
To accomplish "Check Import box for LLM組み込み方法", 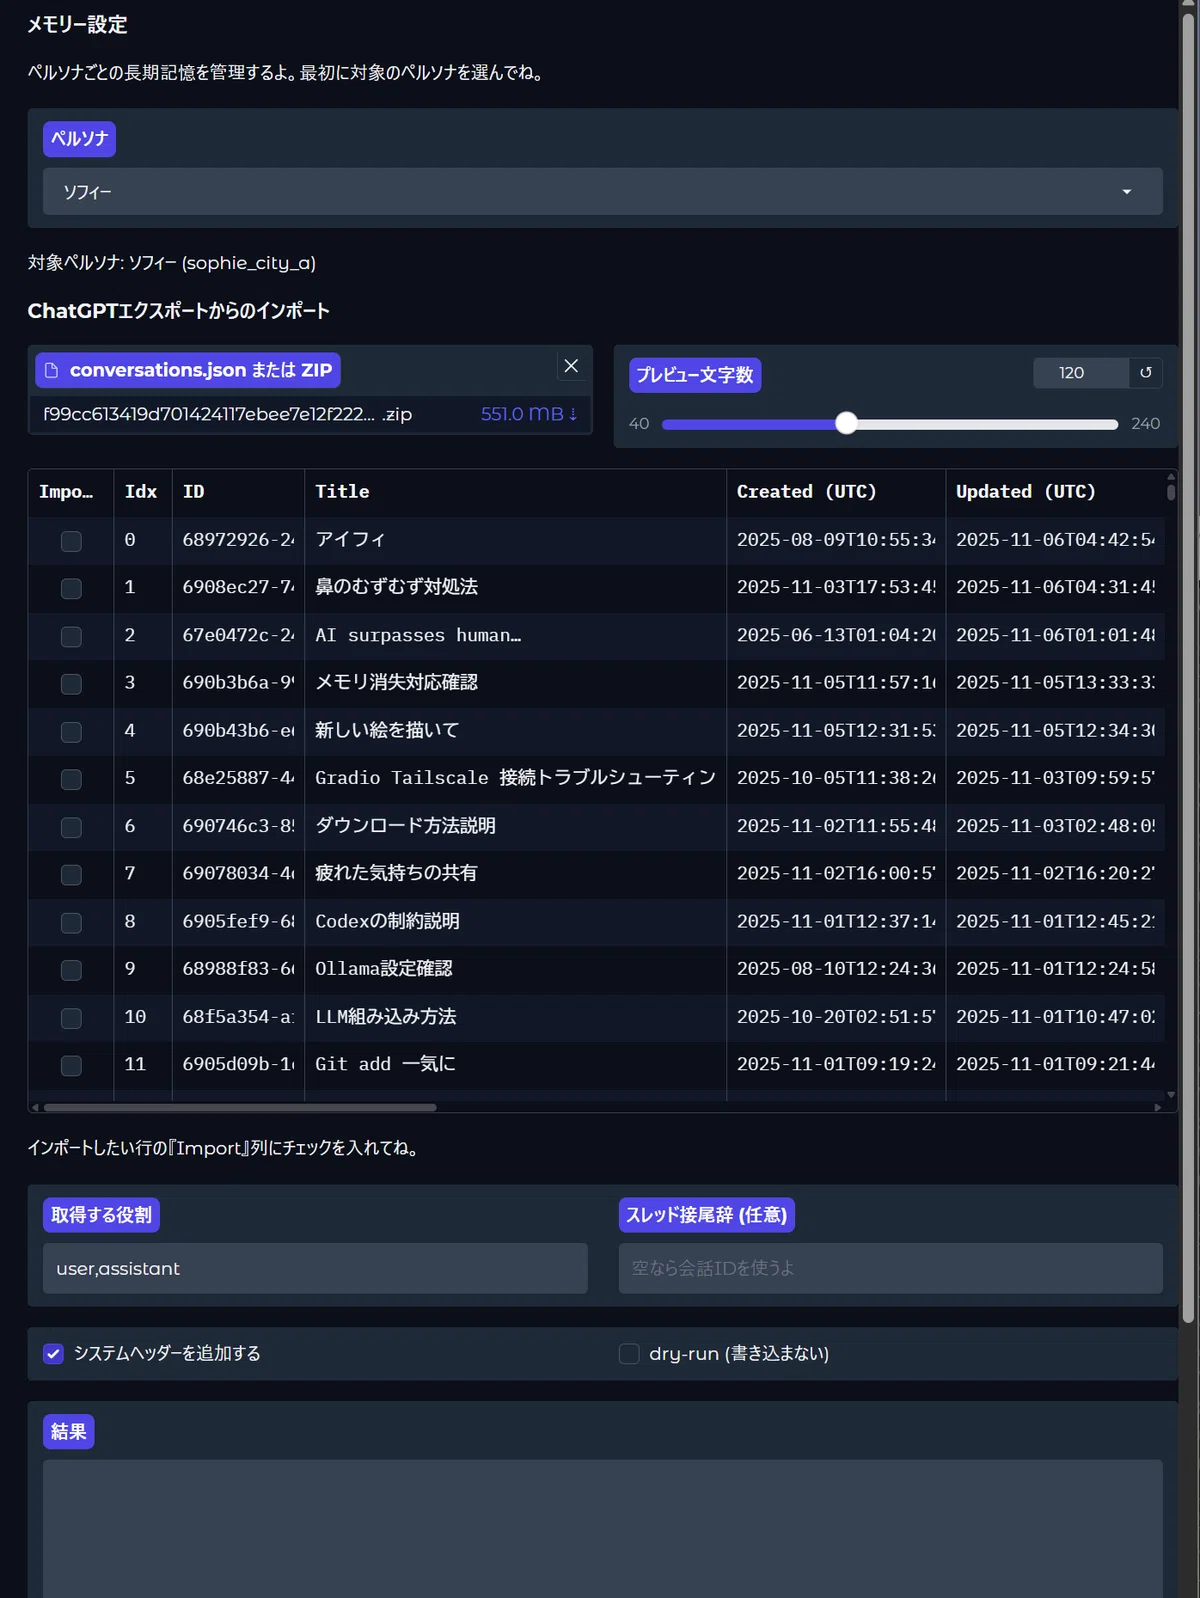I will pos(71,1018).
